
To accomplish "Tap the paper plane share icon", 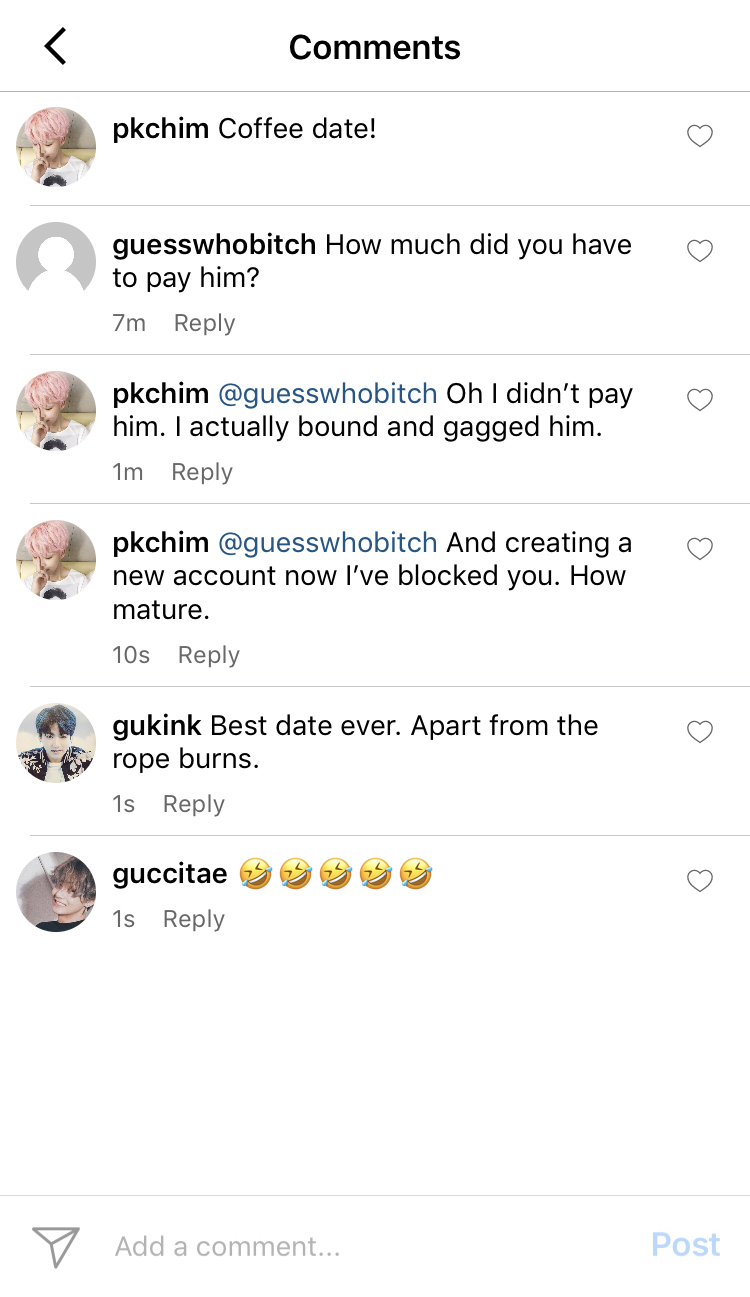I will (x=56, y=1246).
